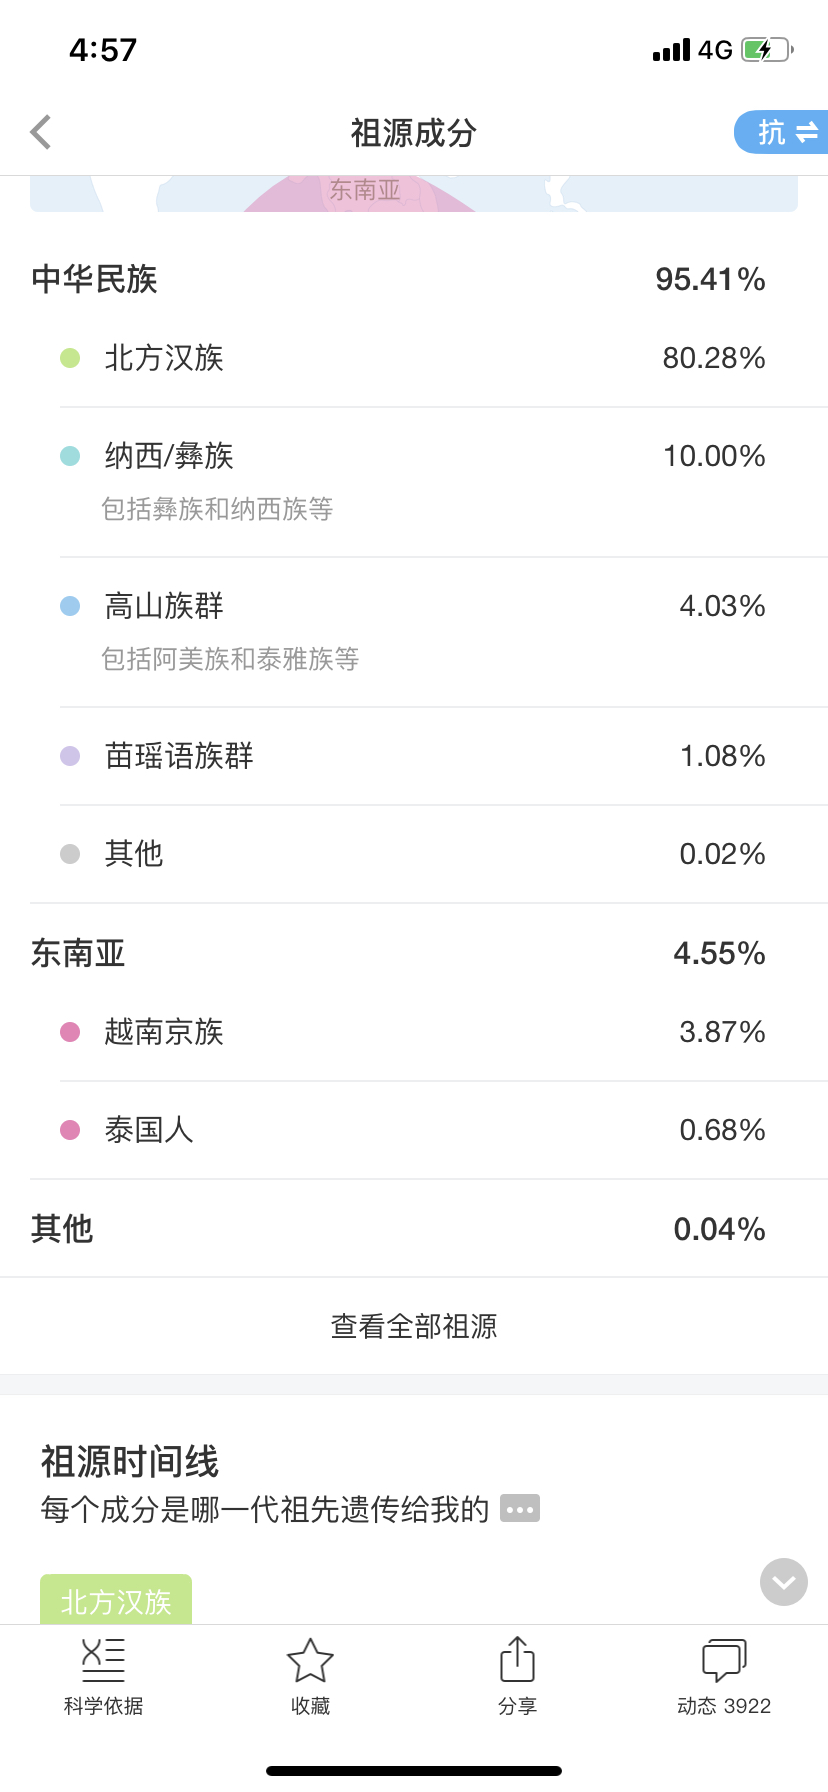Viewport: 828px width, 1792px height.
Task: Expand with the round down-chevron button
Action: tap(784, 1582)
